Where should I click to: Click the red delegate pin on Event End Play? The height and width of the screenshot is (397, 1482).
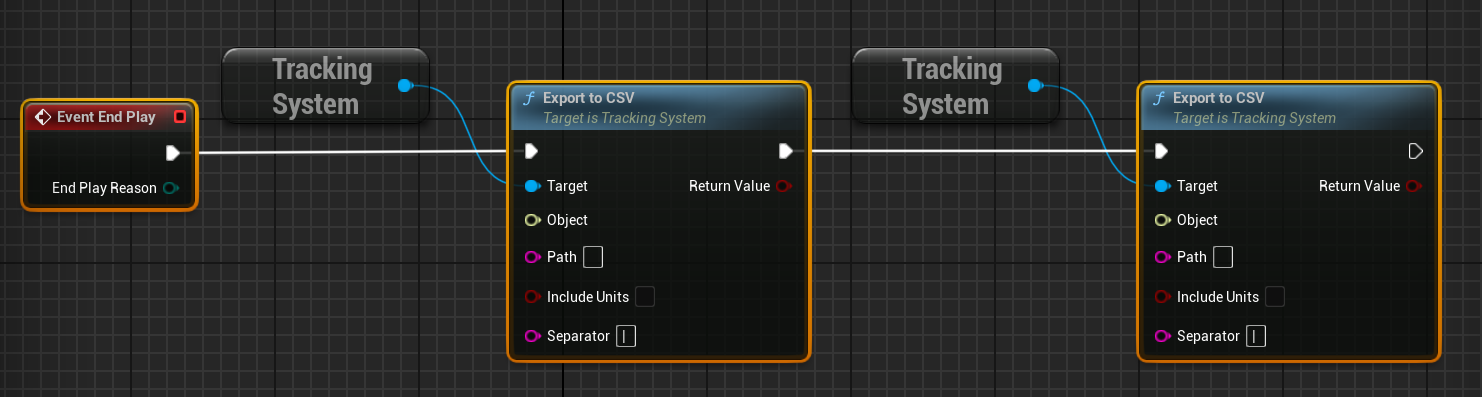click(x=180, y=117)
